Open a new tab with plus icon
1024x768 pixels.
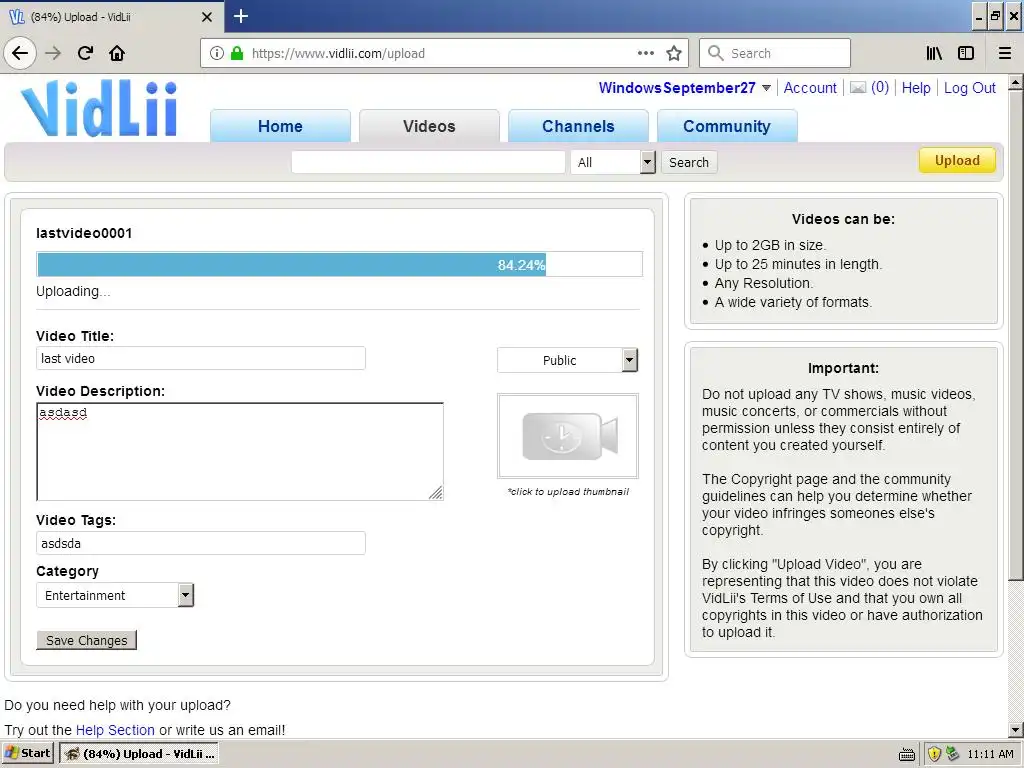[241, 16]
